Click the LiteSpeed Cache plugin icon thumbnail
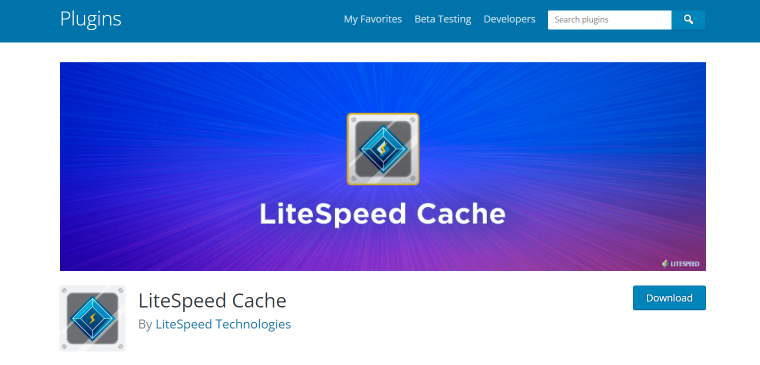 pyautogui.click(x=93, y=318)
